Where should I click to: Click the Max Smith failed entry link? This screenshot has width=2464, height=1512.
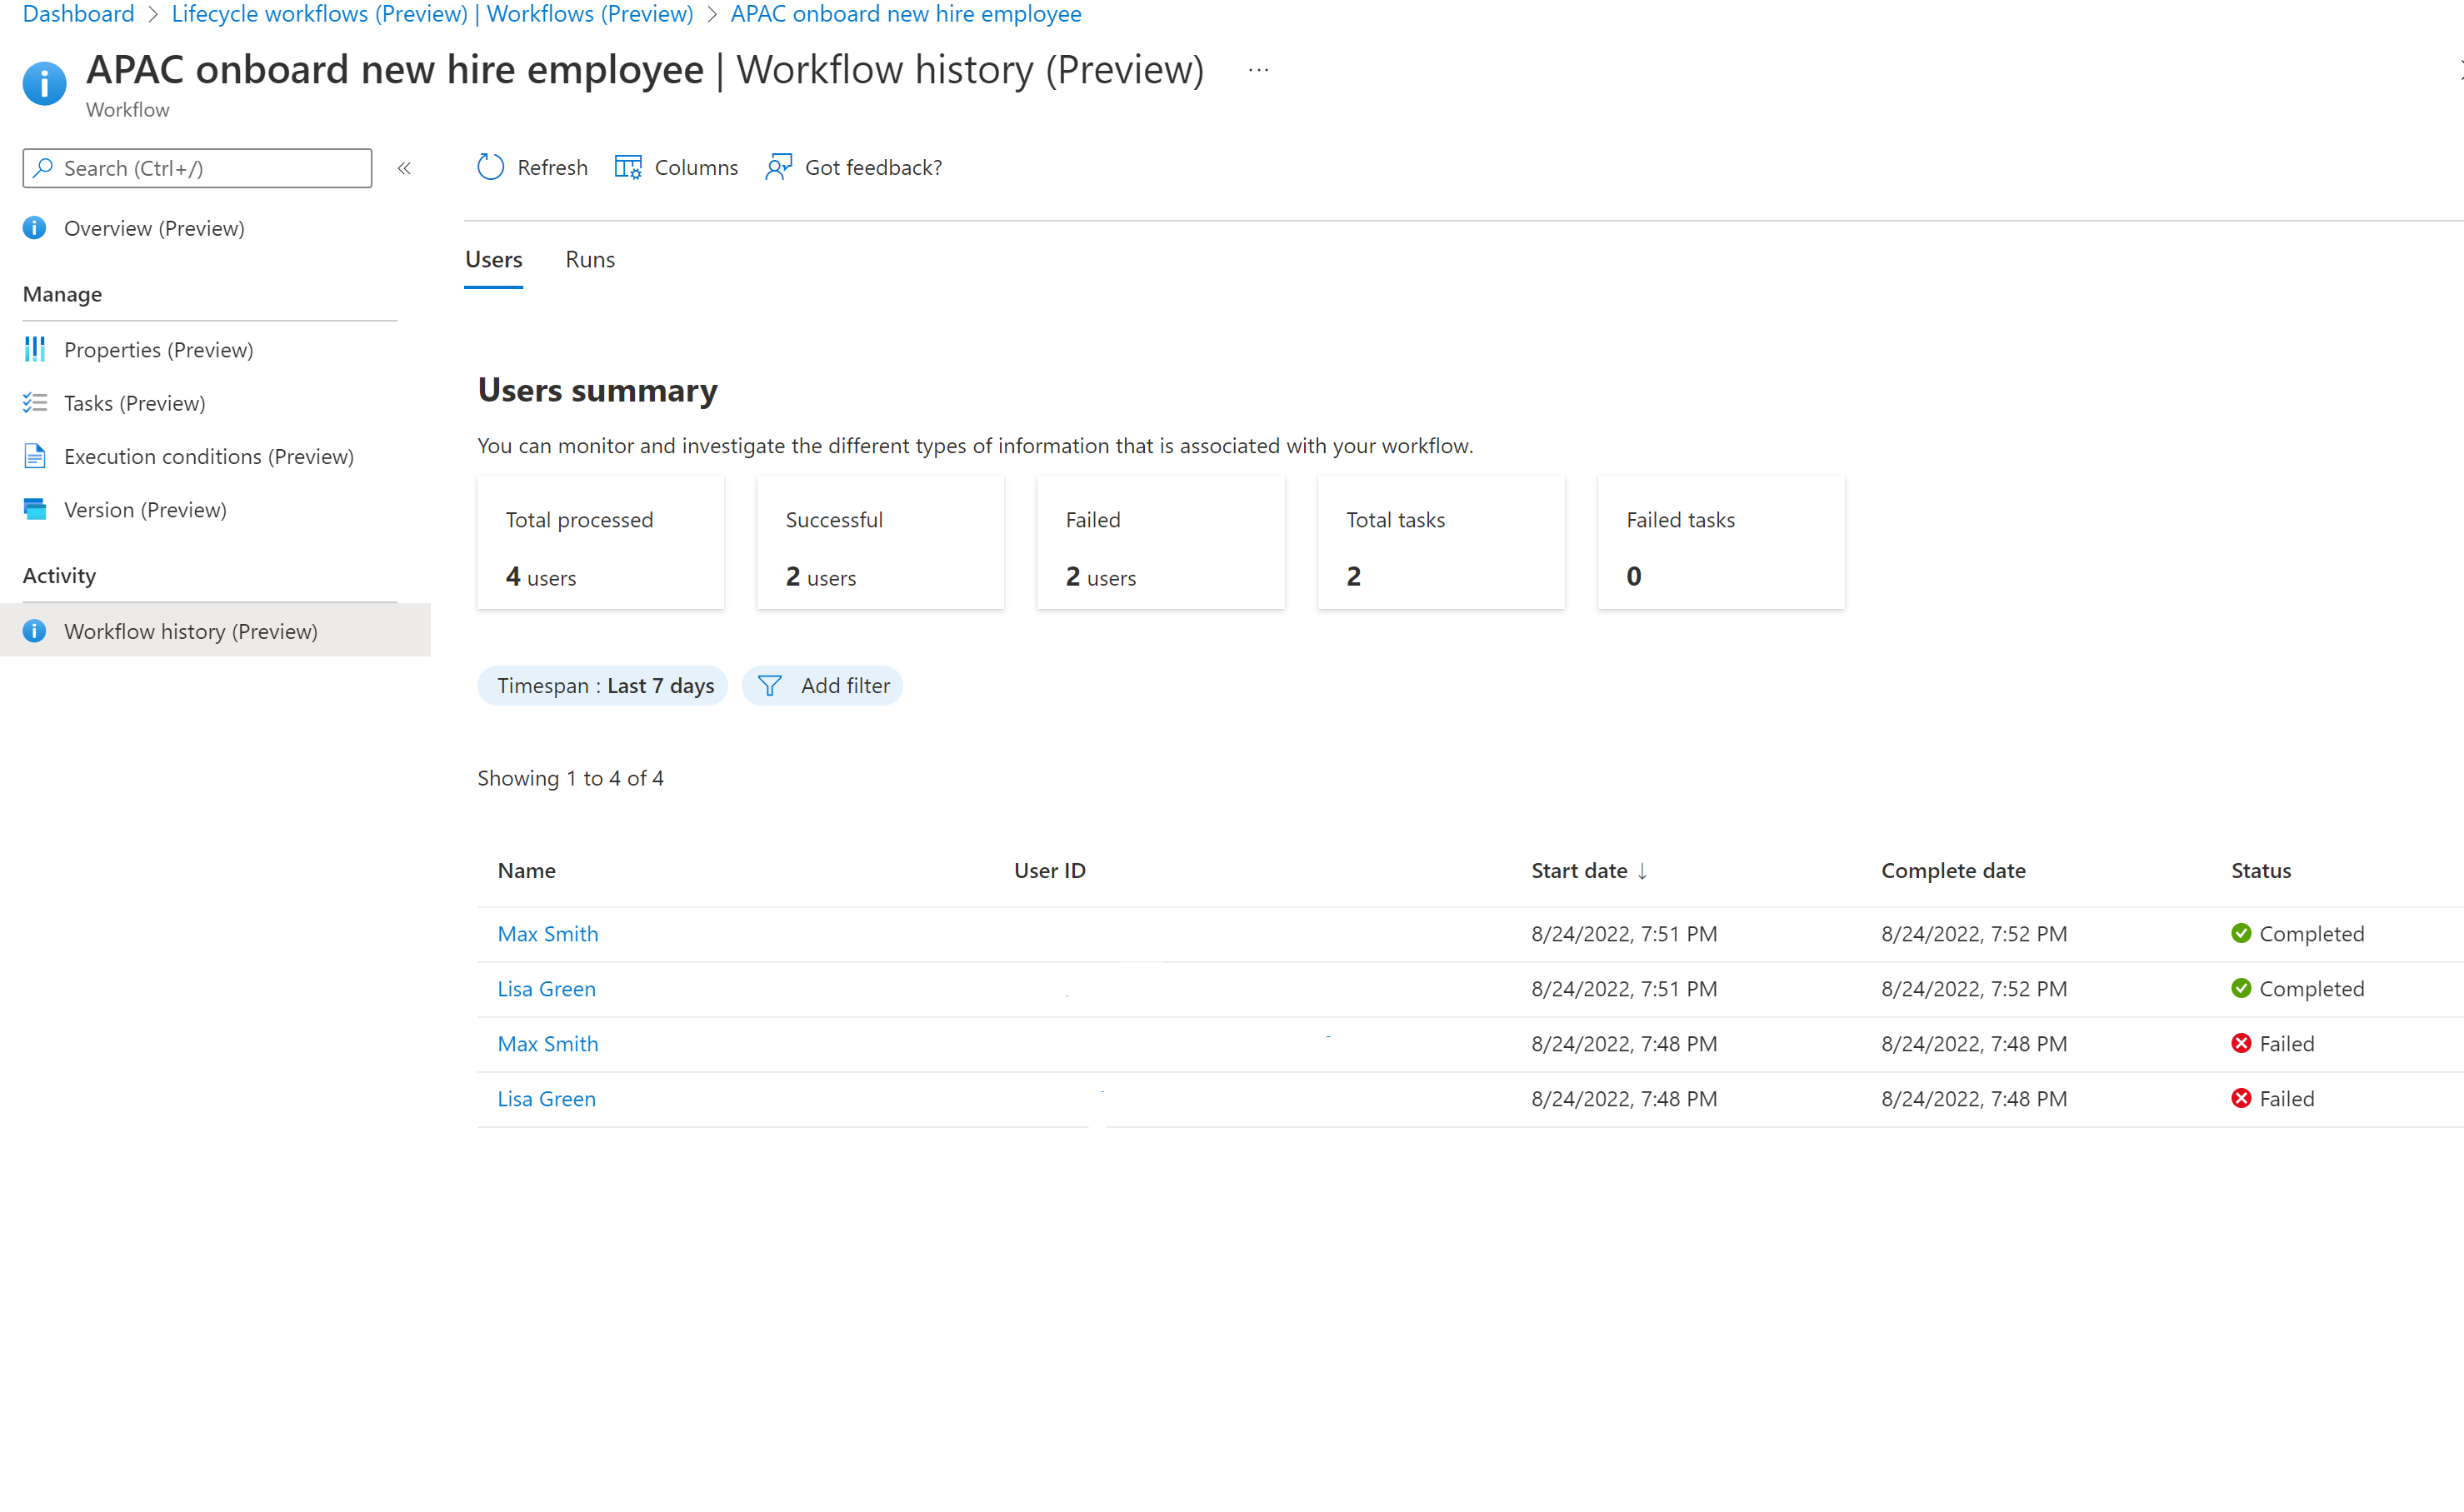[547, 1042]
